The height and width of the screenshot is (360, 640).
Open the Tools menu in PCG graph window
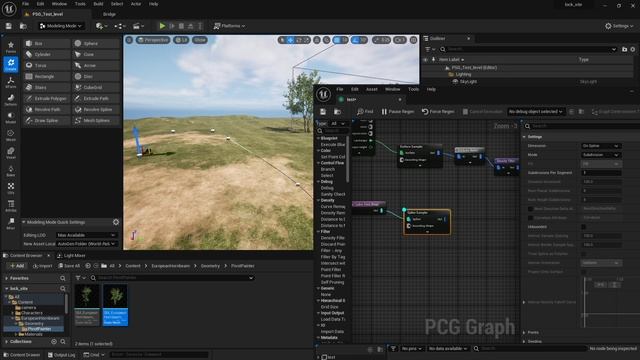(413, 89)
